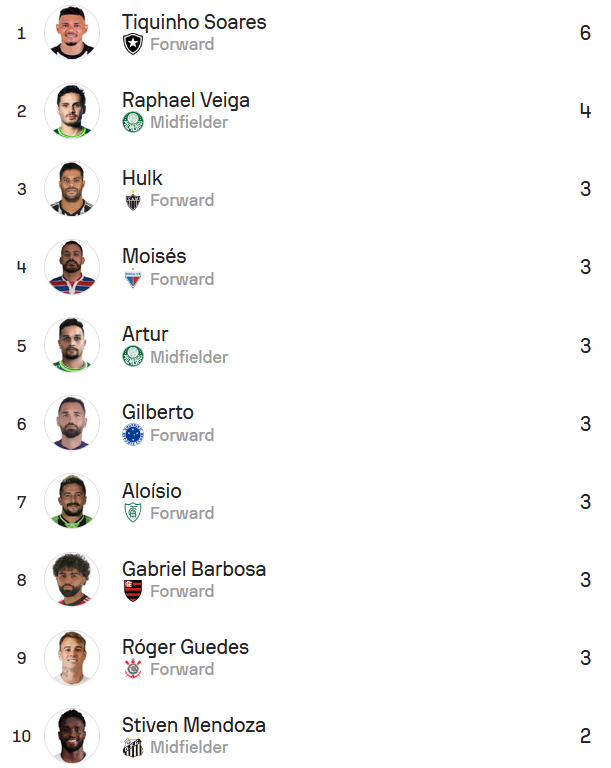This screenshot has width=611, height=768.
Task: Open Moisés player name link
Action: pyautogui.click(x=154, y=256)
